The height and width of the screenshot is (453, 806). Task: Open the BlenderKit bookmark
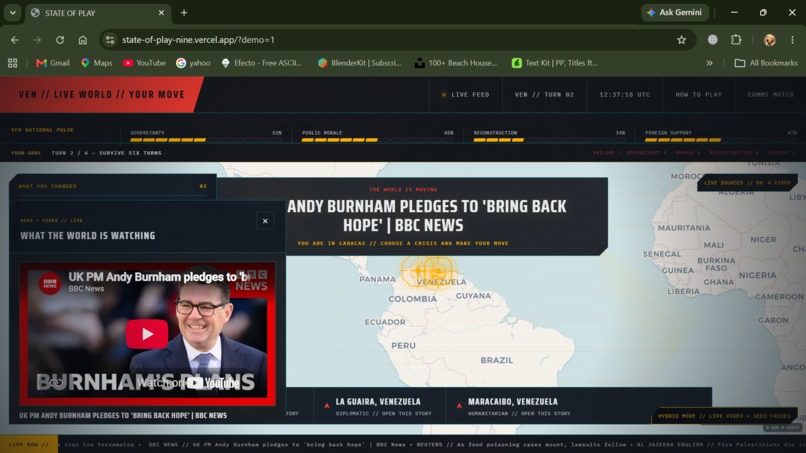359,63
